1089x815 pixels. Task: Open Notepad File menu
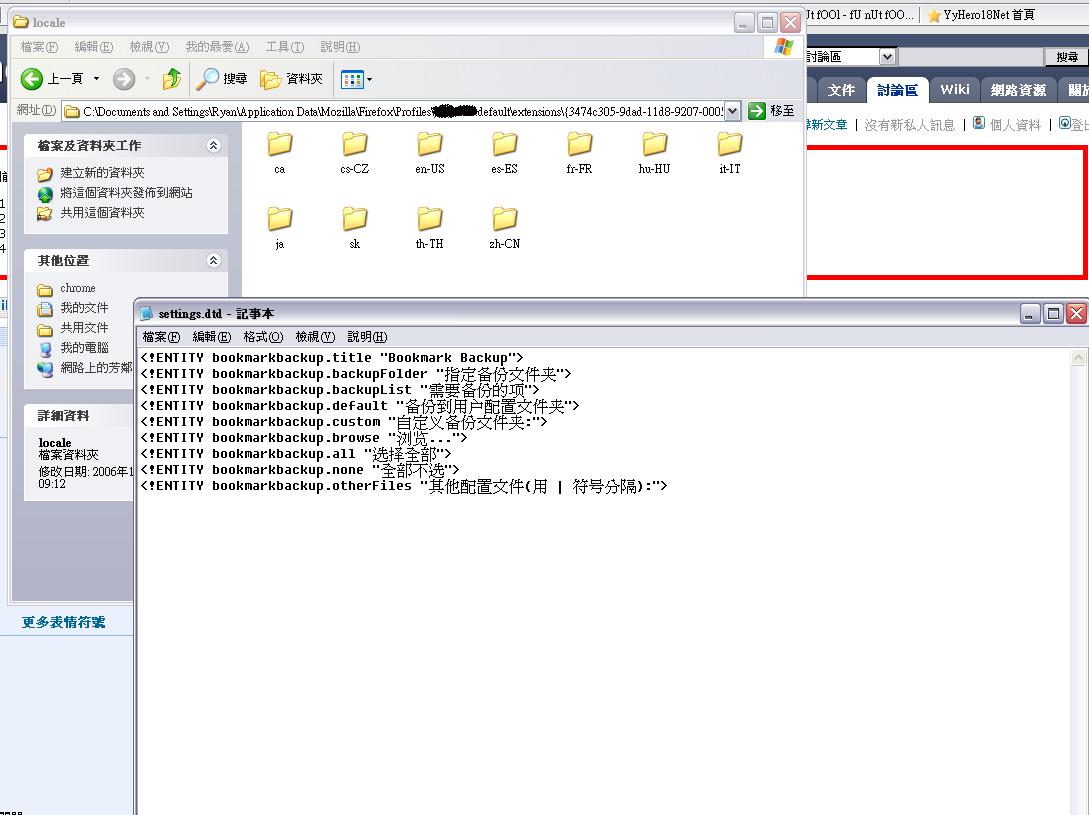click(x=161, y=337)
